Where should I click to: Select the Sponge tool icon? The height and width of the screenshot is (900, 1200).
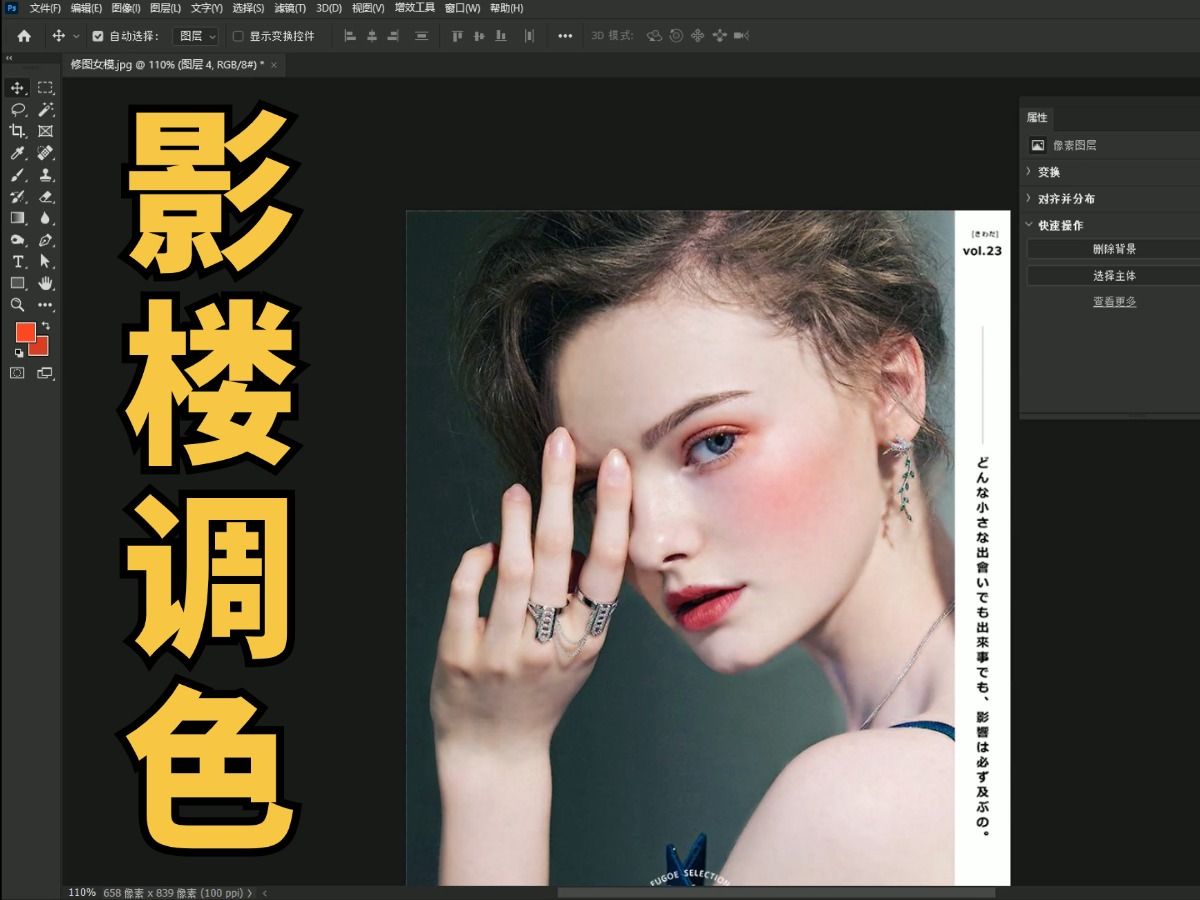pyautogui.click(x=17, y=240)
